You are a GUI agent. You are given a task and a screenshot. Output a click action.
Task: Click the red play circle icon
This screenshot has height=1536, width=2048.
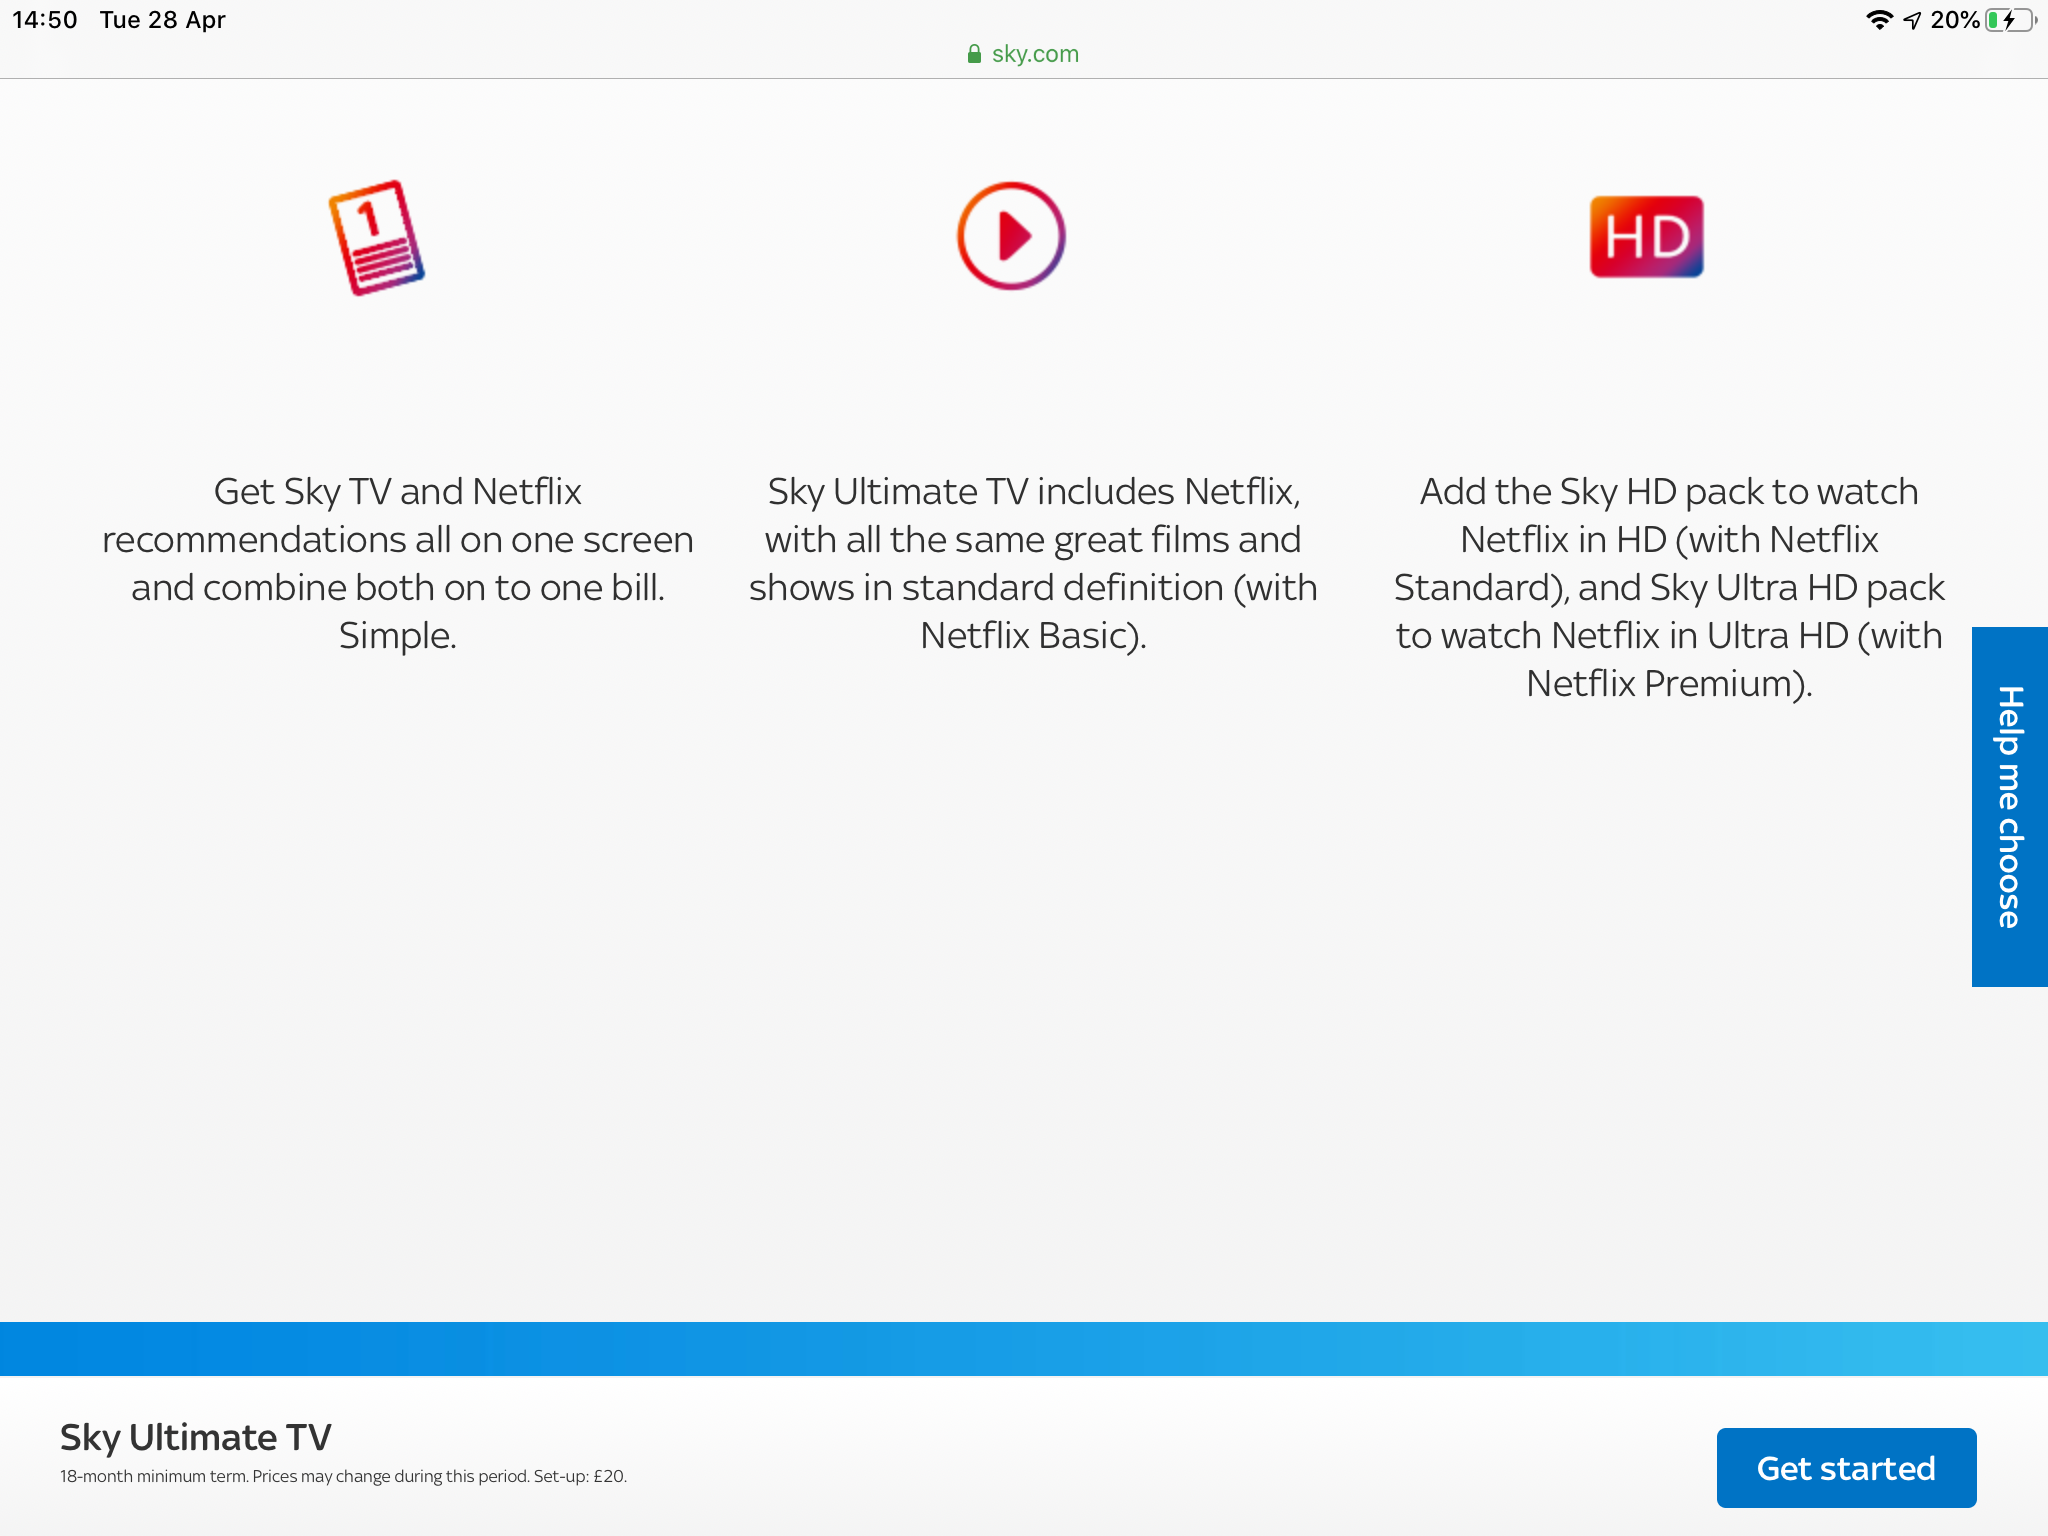(1011, 236)
